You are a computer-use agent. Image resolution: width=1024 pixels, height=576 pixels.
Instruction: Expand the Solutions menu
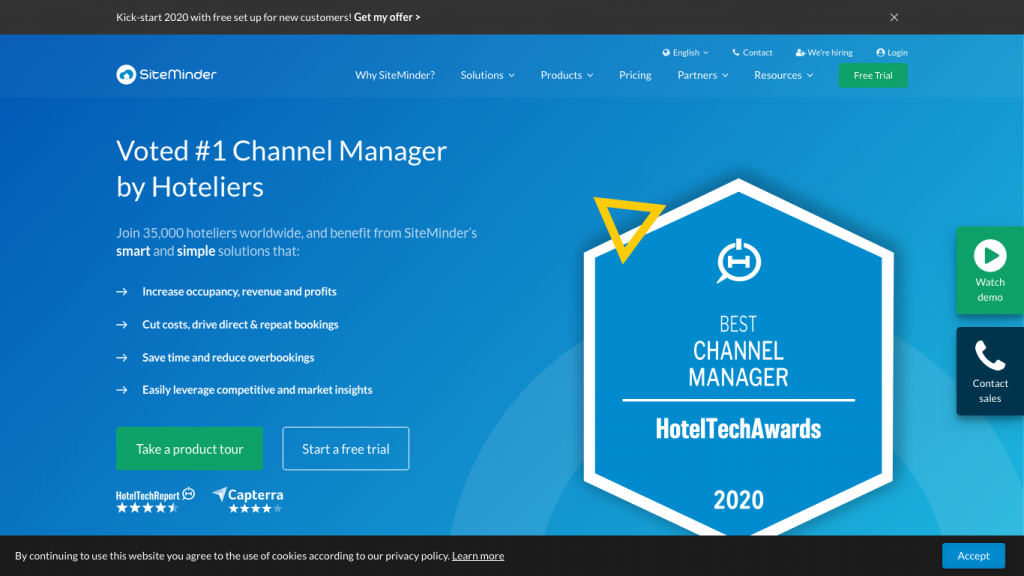point(488,75)
